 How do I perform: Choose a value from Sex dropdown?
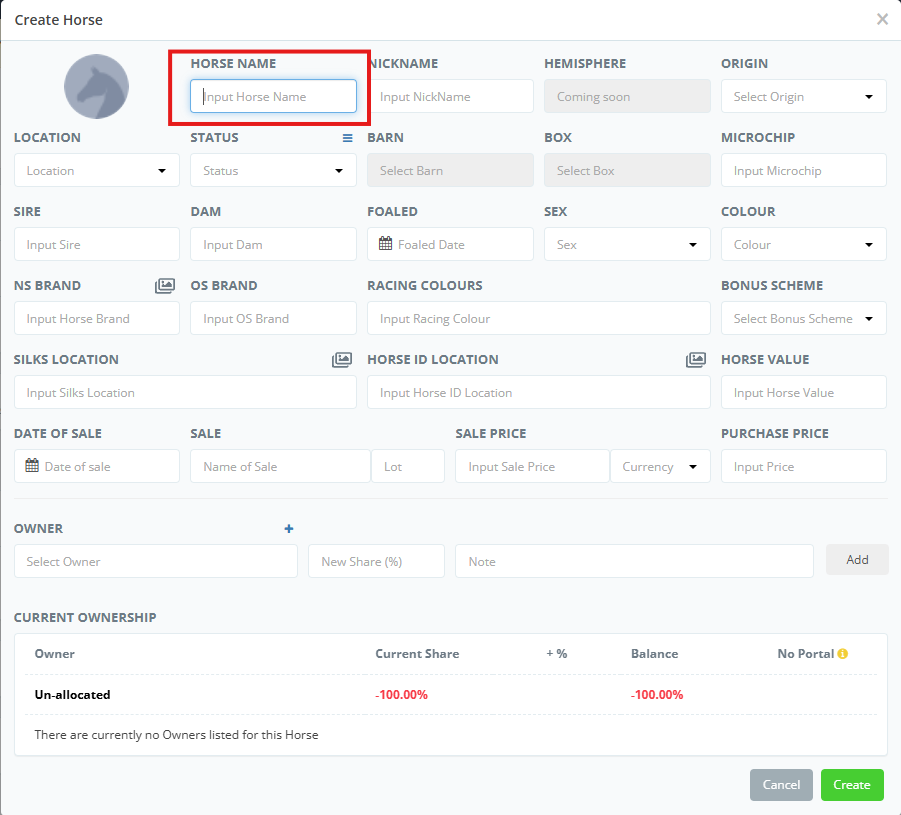coord(627,245)
